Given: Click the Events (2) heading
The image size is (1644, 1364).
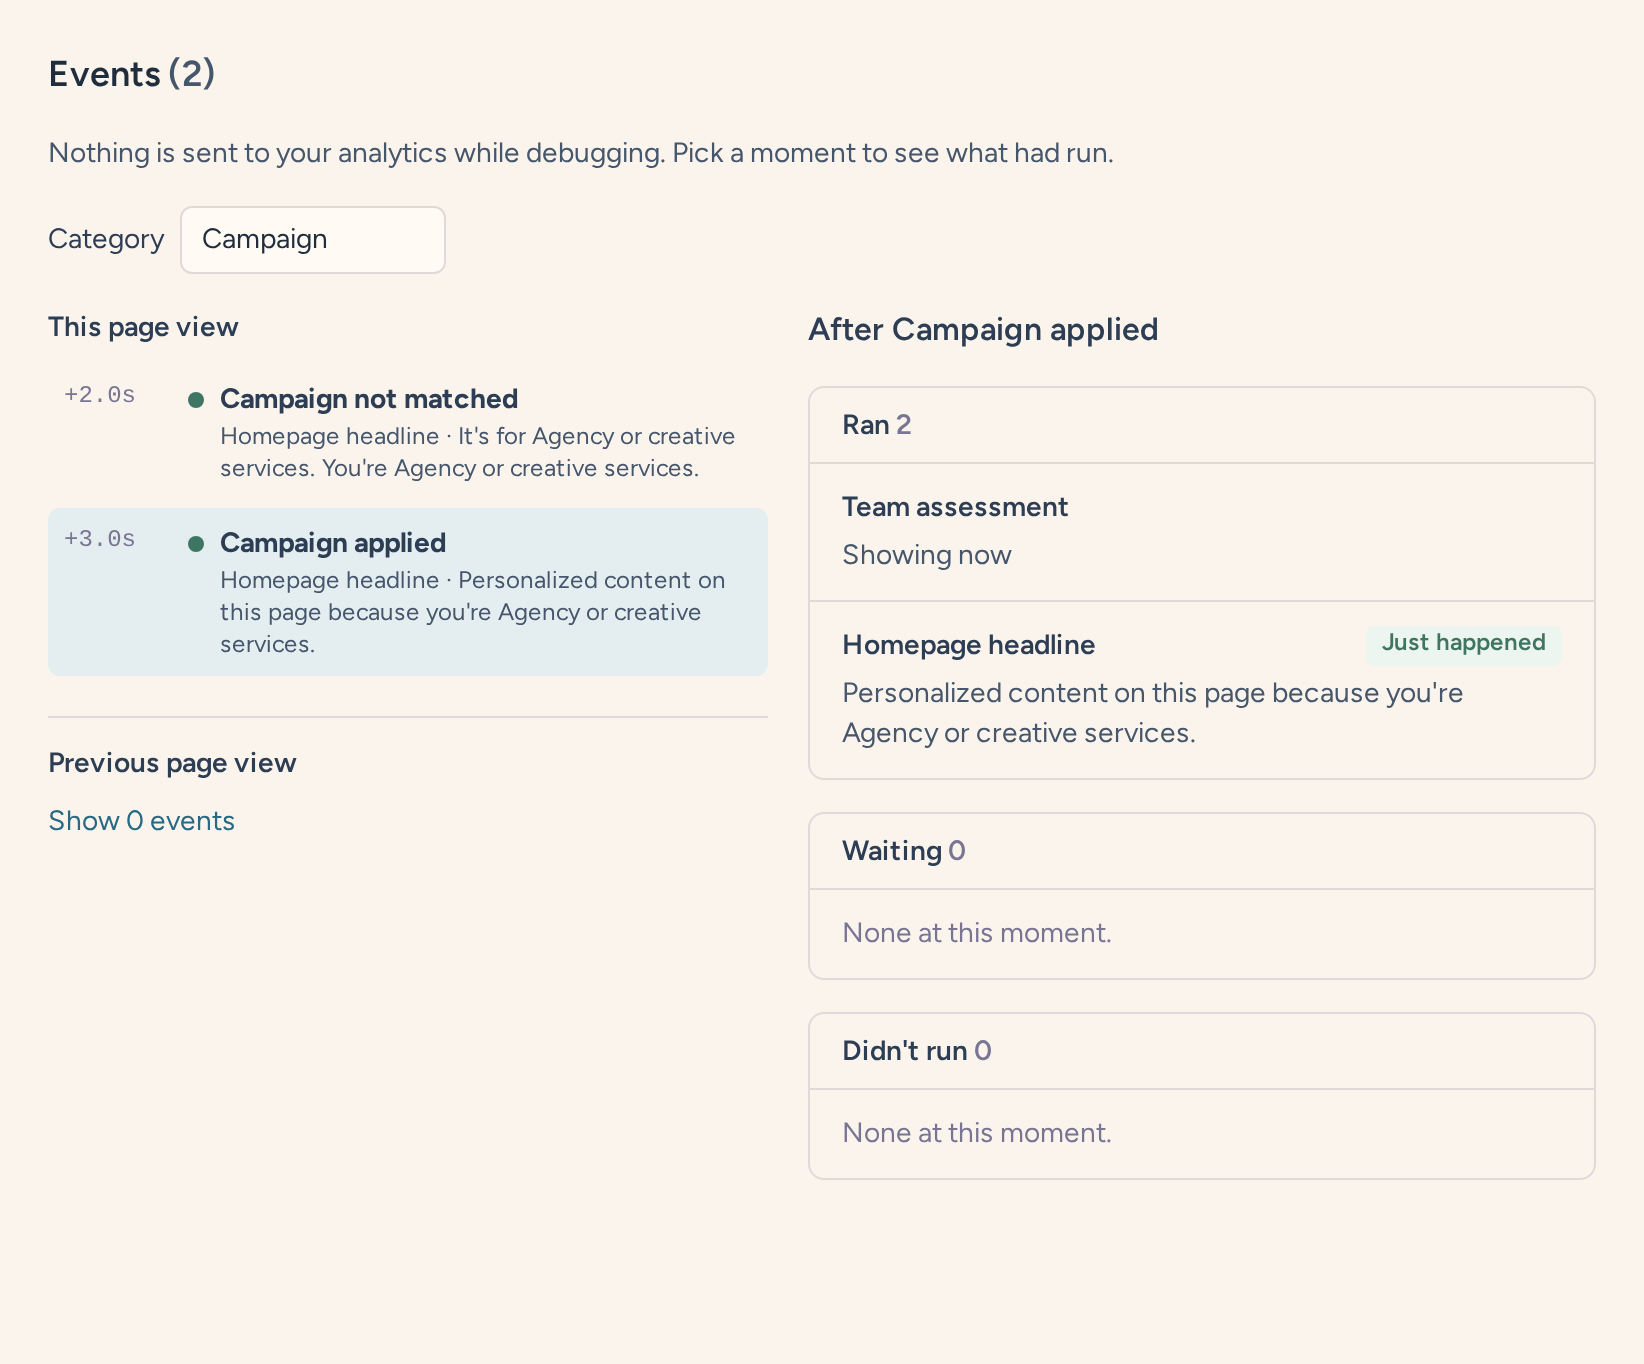Looking at the screenshot, I should tap(132, 74).
